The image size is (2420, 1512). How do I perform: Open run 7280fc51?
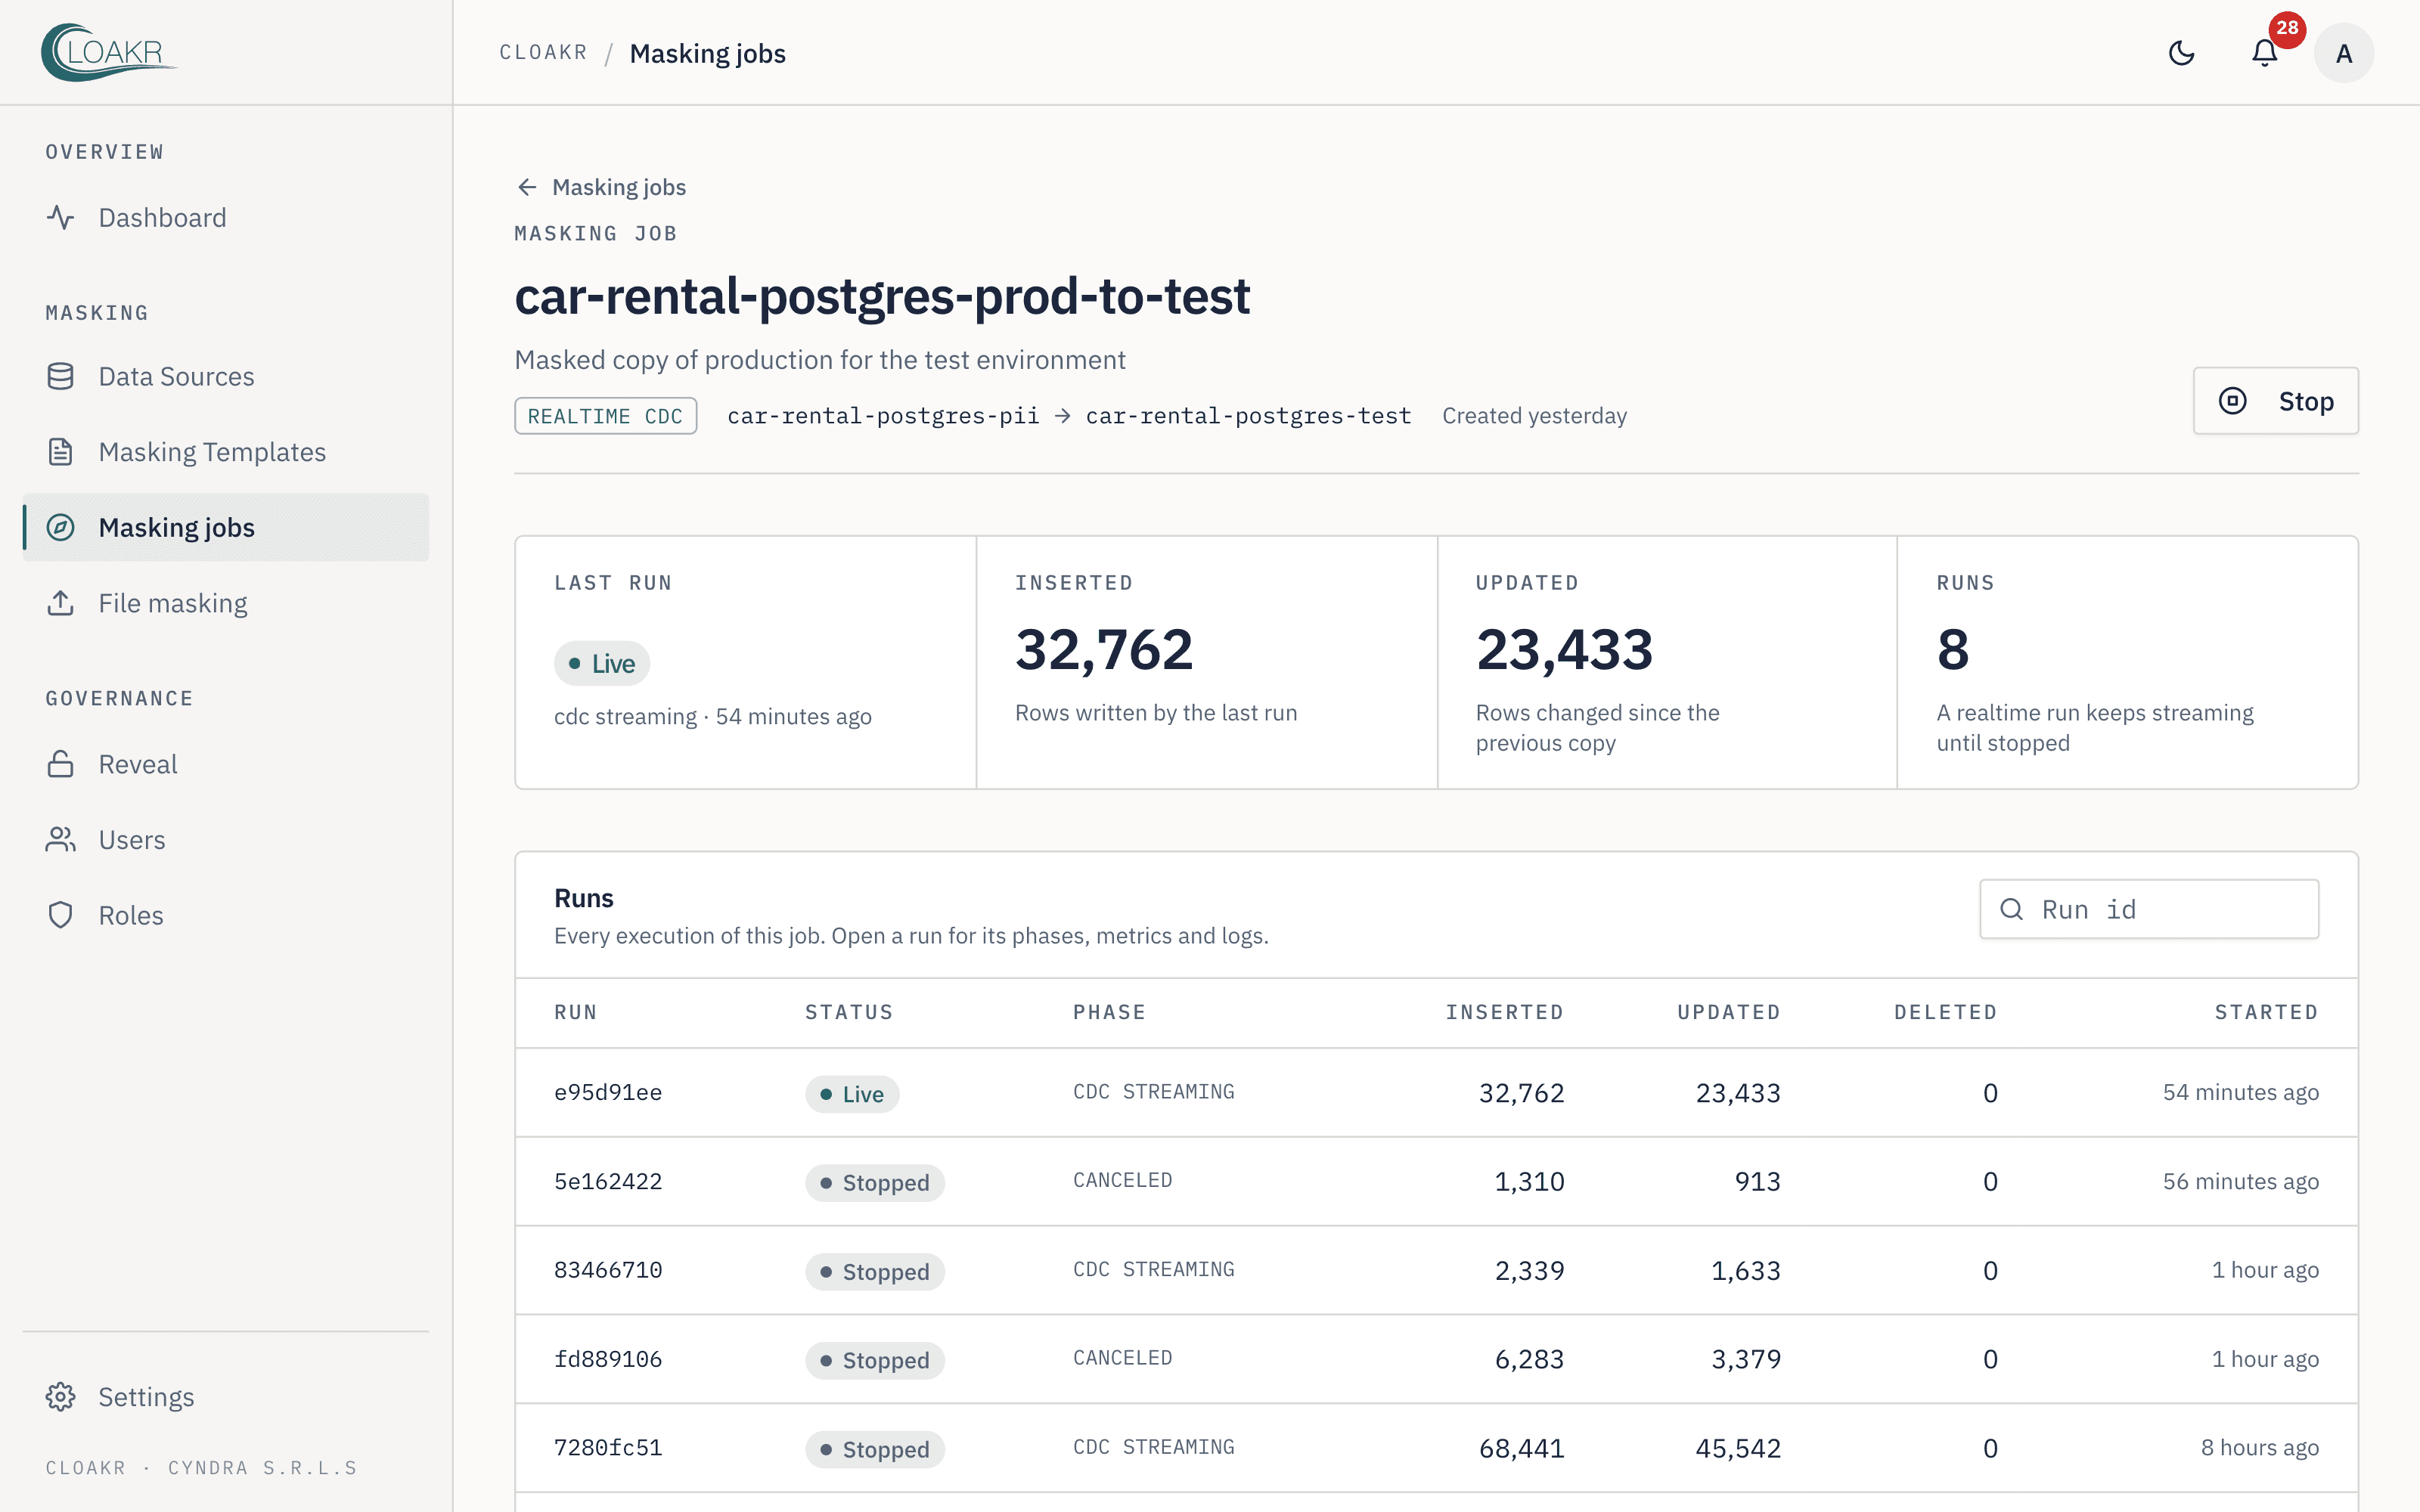click(1436, 1448)
